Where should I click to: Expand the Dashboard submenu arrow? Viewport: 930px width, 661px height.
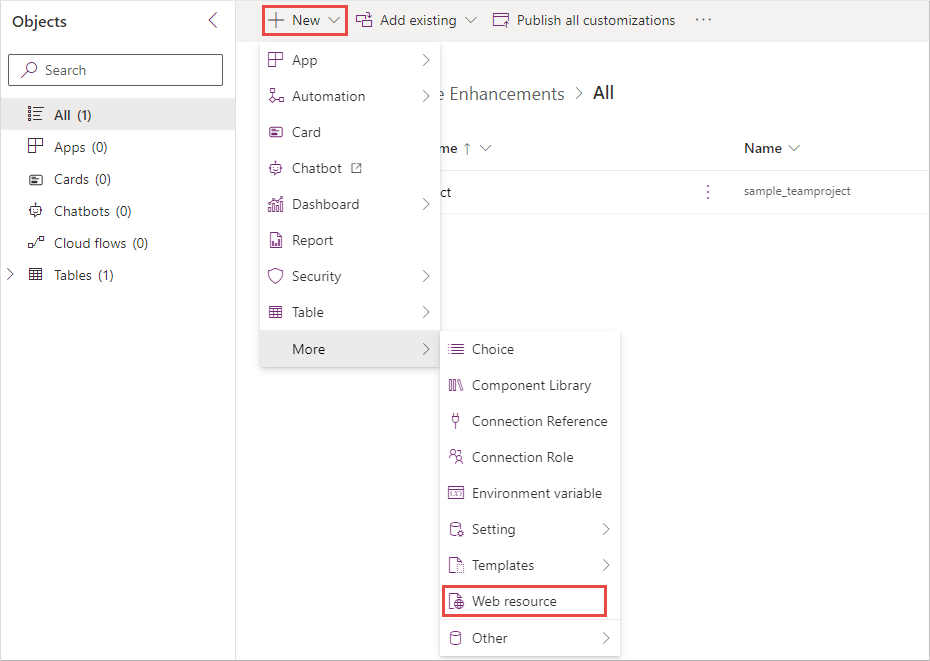click(x=426, y=204)
